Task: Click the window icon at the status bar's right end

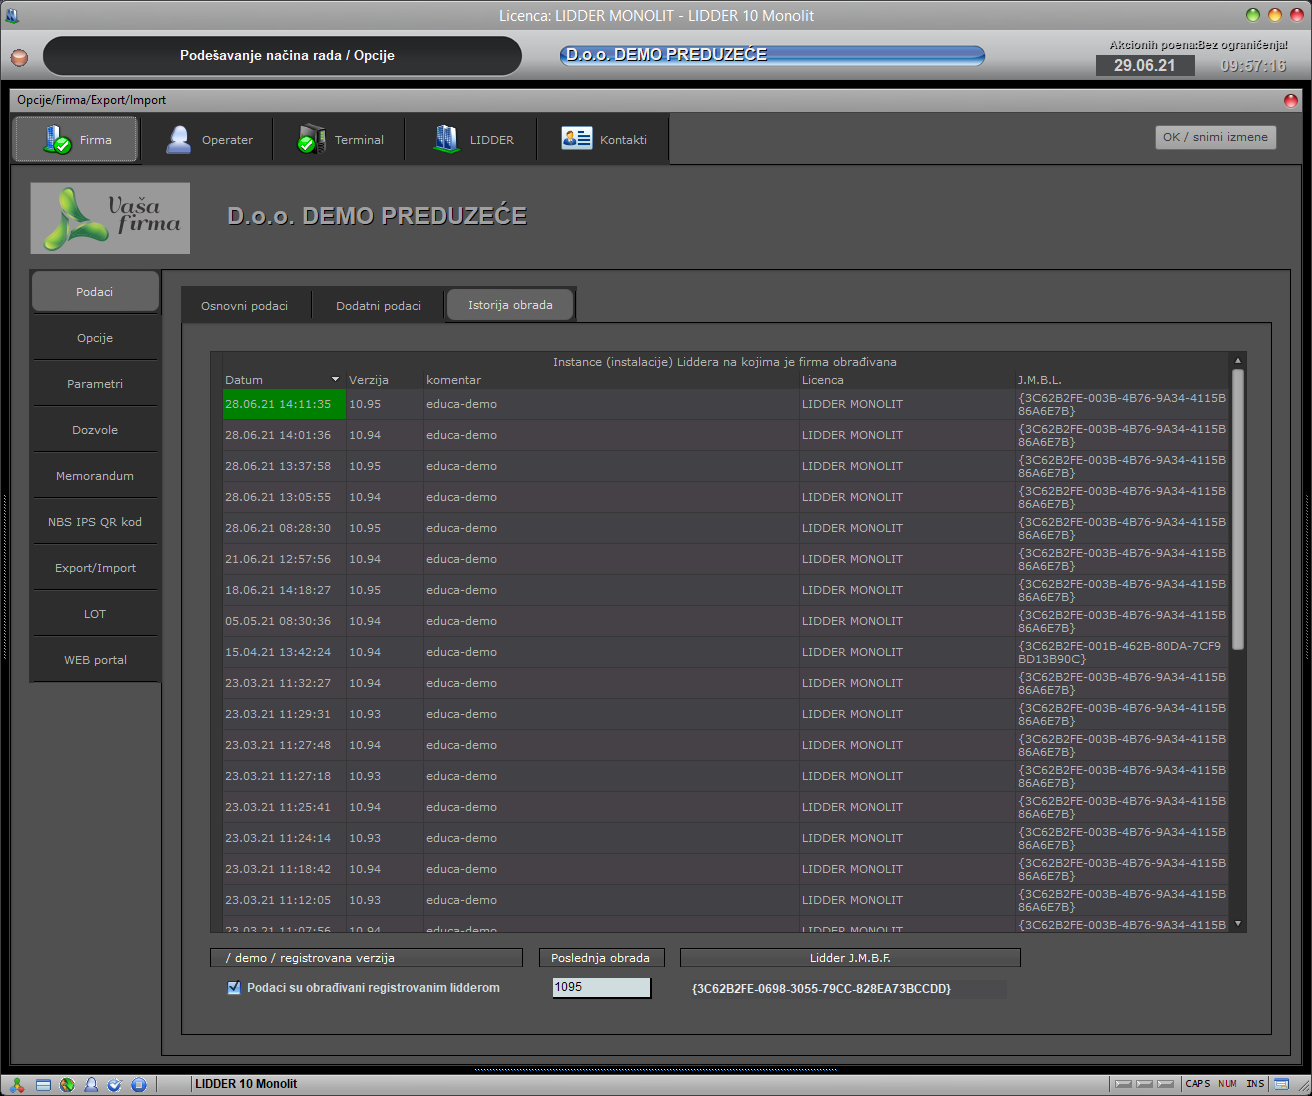Action: pyautogui.click(x=1281, y=1084)
